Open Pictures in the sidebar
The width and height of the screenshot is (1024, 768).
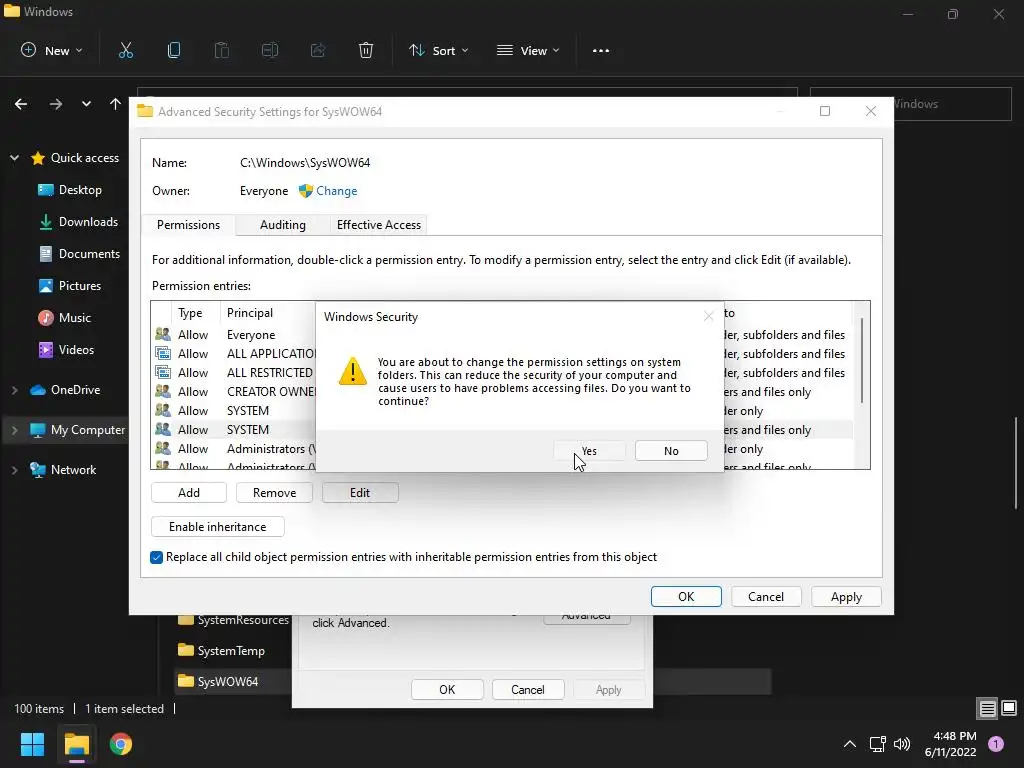click(70, 286)
